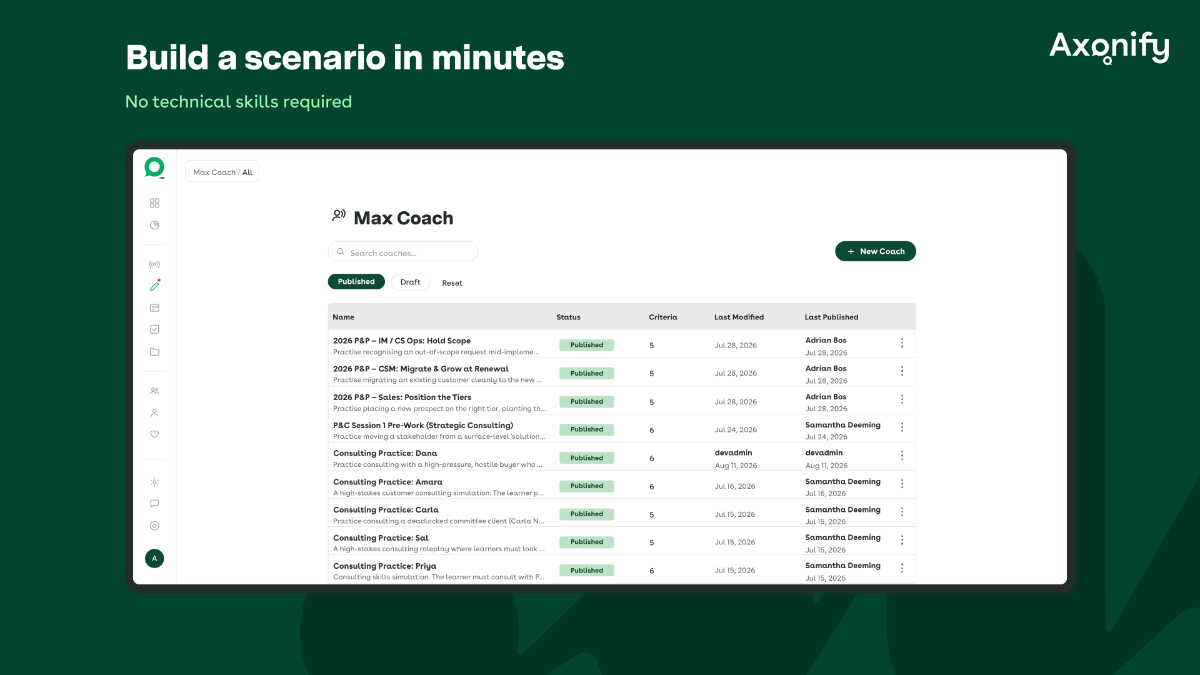The height and width of the screenshot is (675, 1200).
Task: Open 2026 P&P – CSM: Migrate & Grow at Renewal
Action: click(421, 368)
